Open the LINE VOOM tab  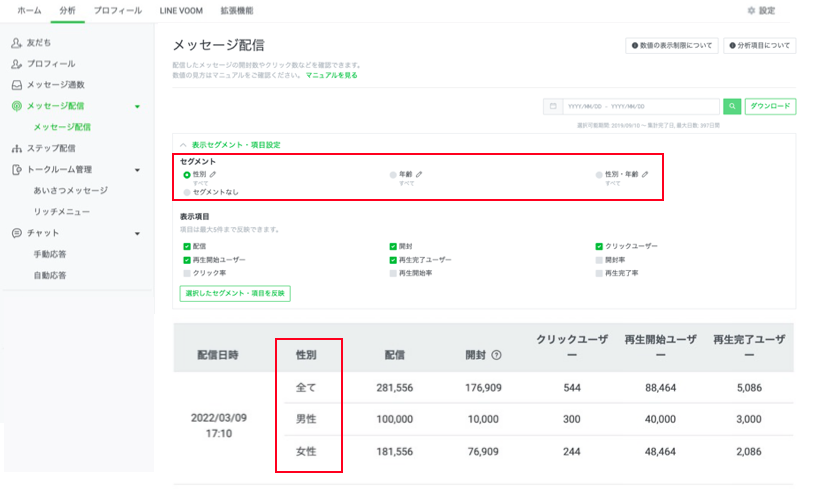coord(181,10)
